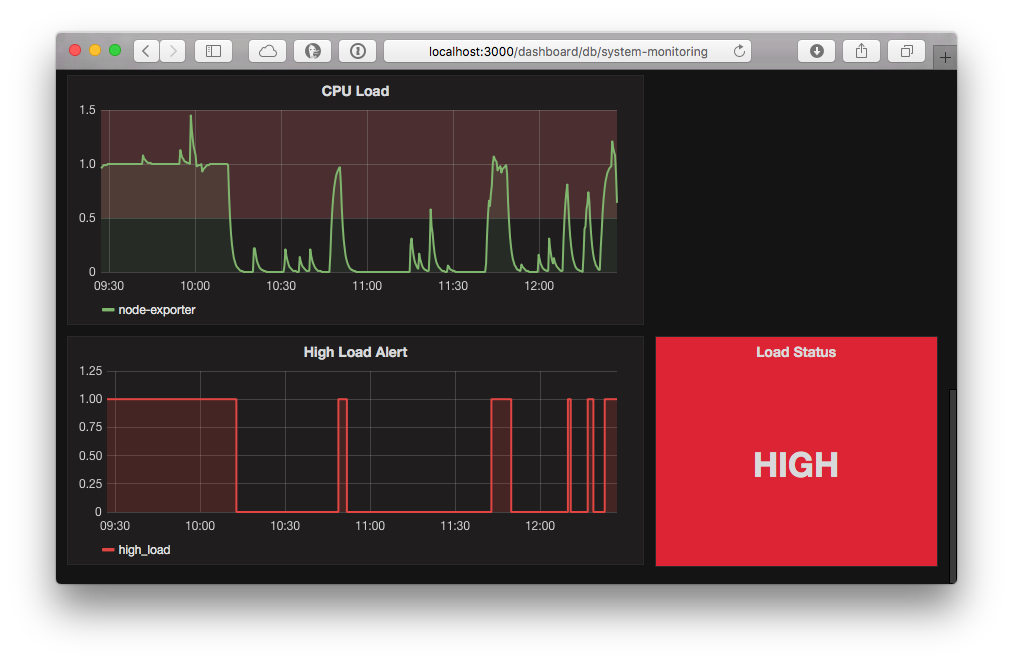1013x664 pixels.
Task: Open the iCloud tabs cloud icon
Action: coord(267,51)
